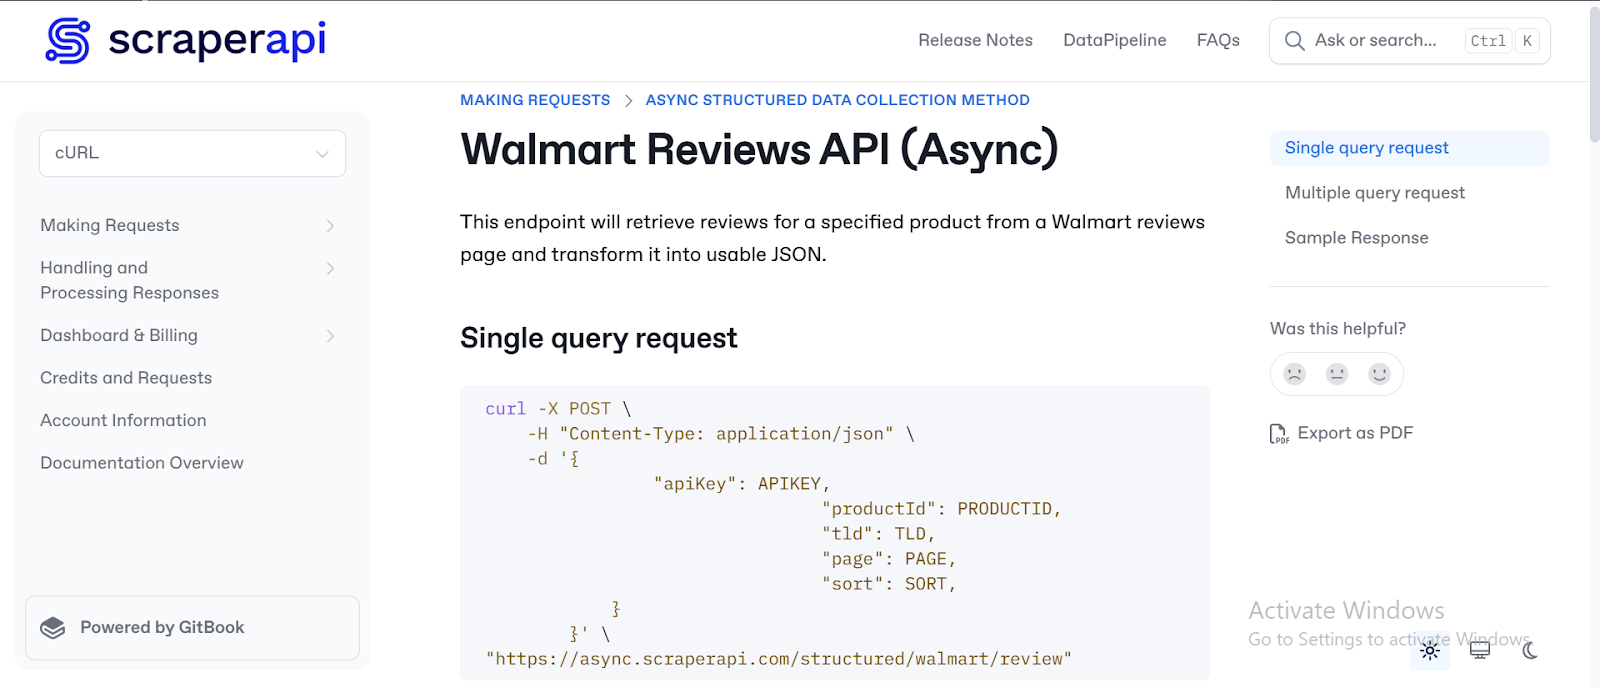Click the "sort": SORT code line

click(889, 584)
